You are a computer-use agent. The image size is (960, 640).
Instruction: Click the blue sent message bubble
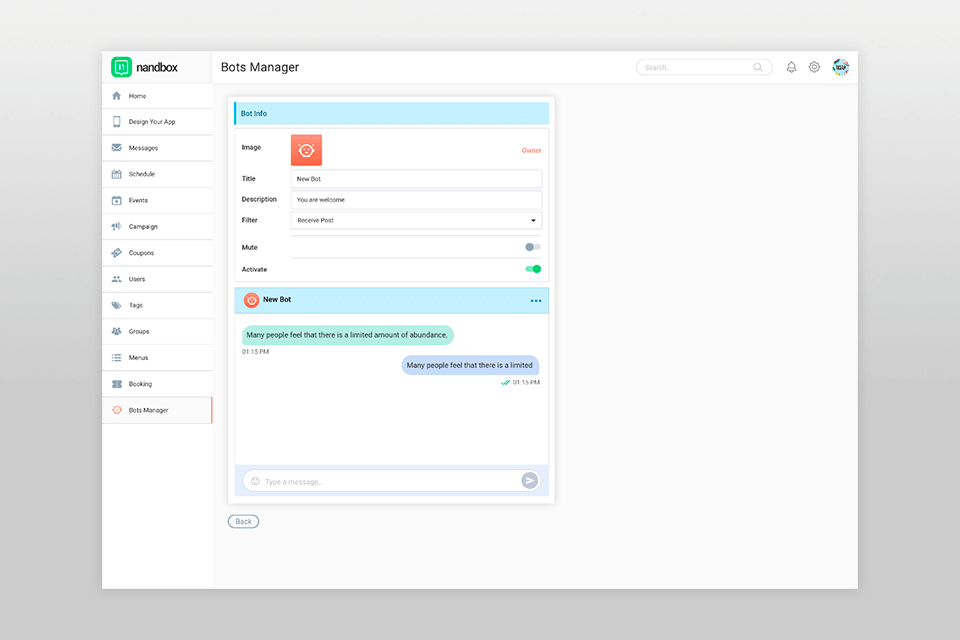[470, 365]
